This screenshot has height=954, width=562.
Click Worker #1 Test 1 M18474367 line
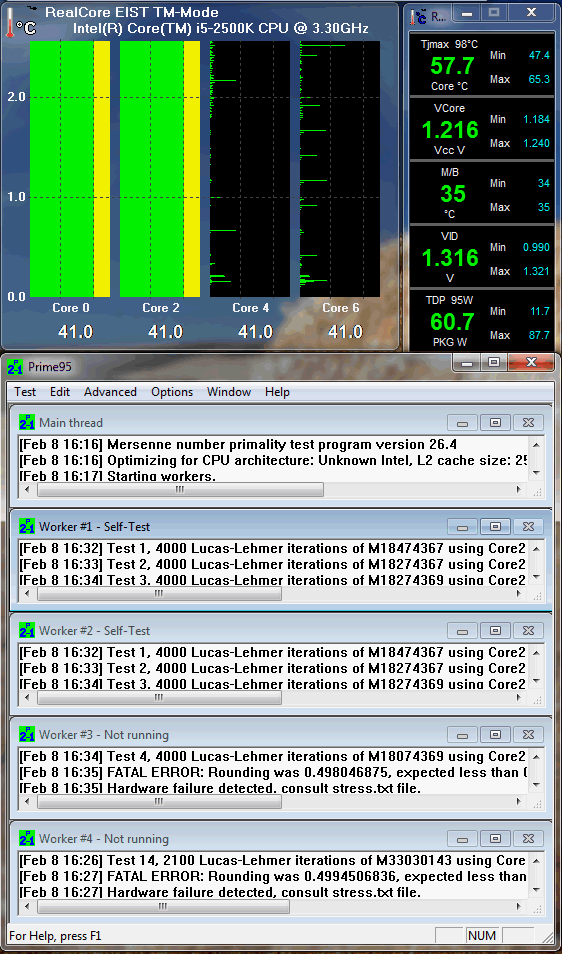pos(272,548)
